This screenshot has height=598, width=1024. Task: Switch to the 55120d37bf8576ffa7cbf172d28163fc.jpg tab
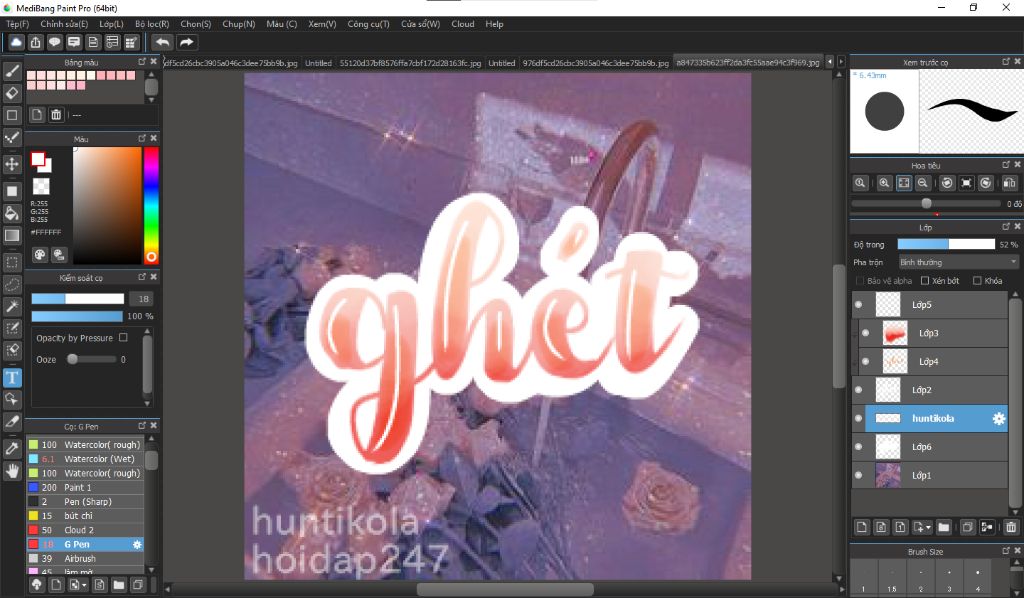410,63
